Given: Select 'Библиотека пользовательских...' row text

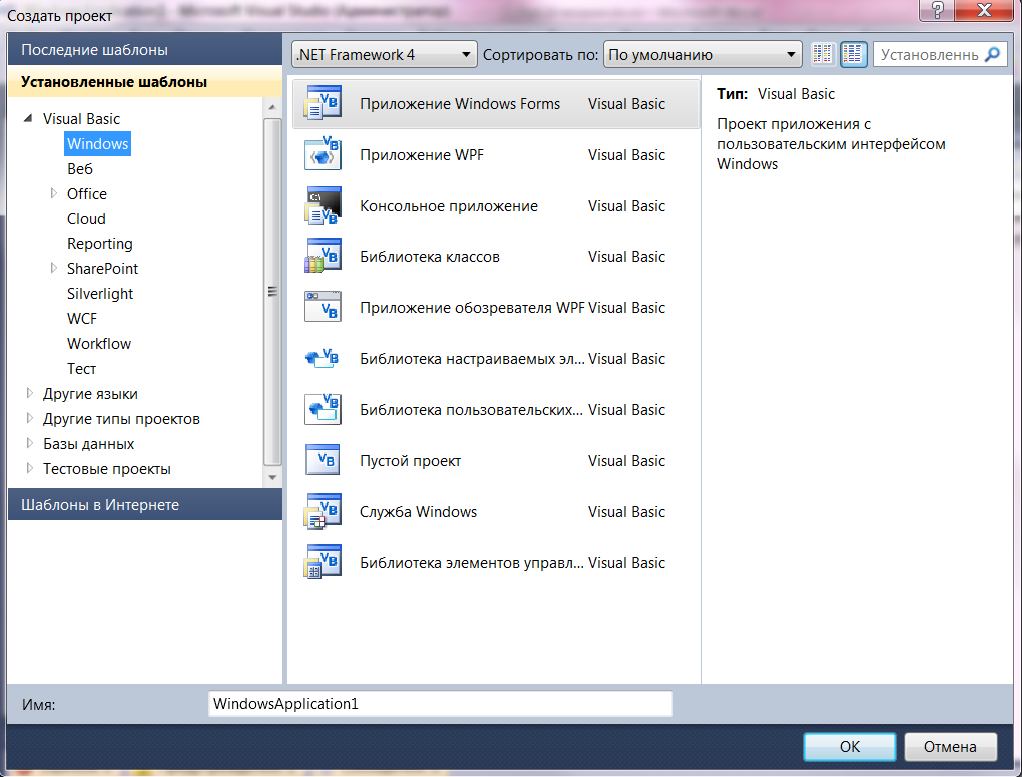Looking at the screenshot, I should click(472, 409).
